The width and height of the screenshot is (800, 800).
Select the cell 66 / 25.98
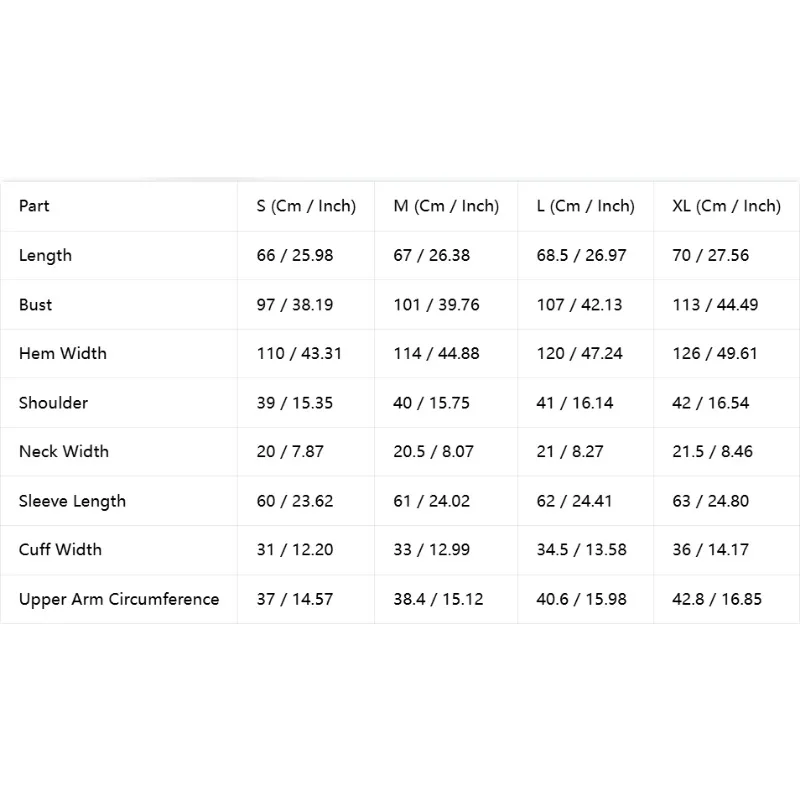(295, 255)
